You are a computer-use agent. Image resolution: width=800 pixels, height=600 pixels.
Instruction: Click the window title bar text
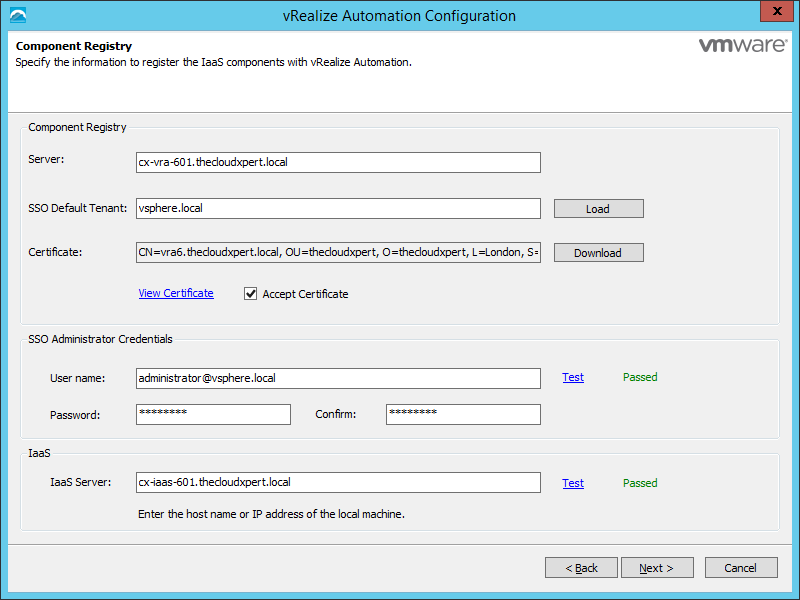tap(400, 16)
